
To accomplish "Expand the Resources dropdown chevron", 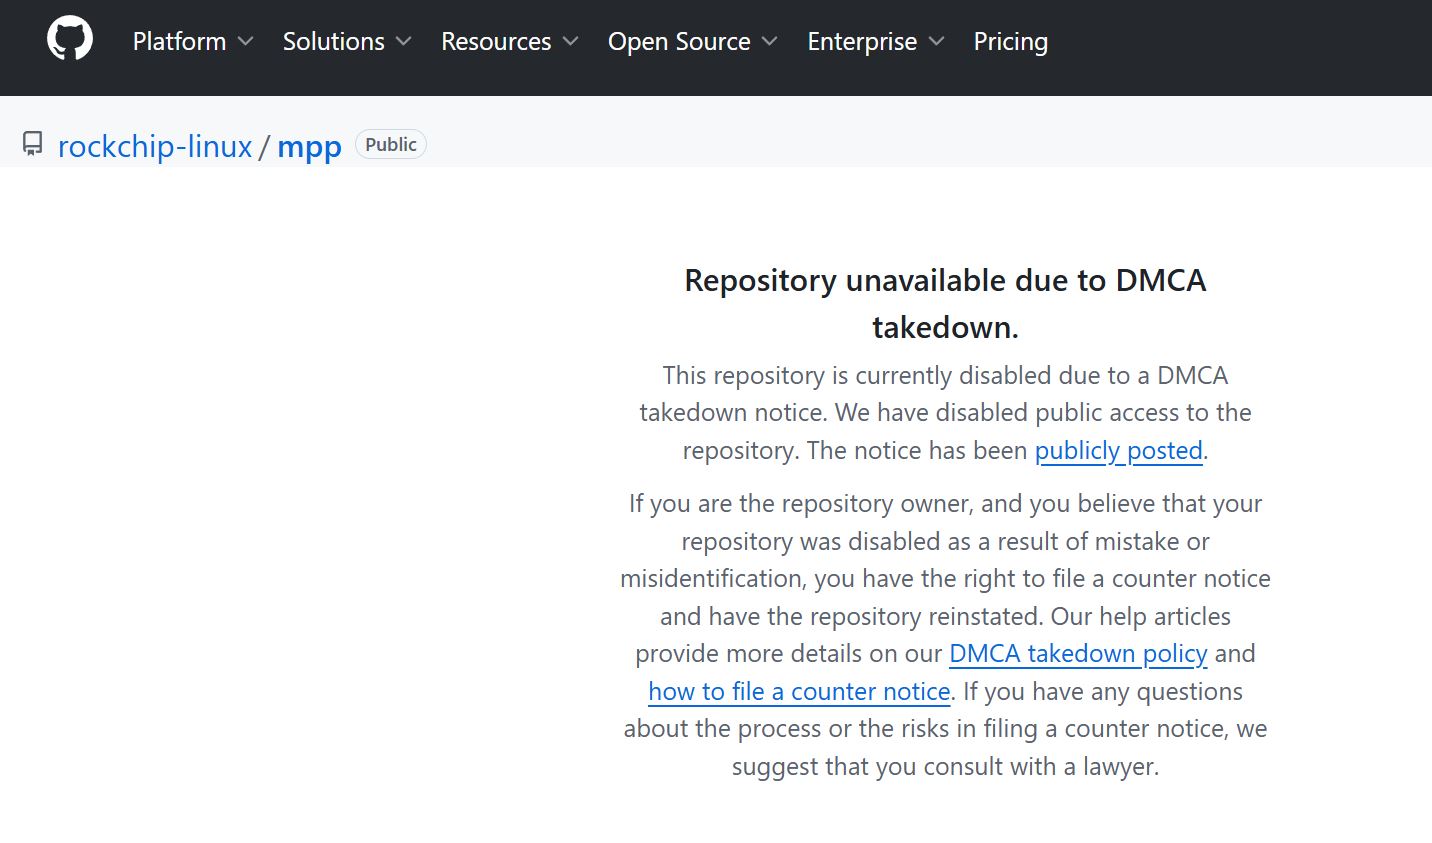I will (x=569, y=42).
